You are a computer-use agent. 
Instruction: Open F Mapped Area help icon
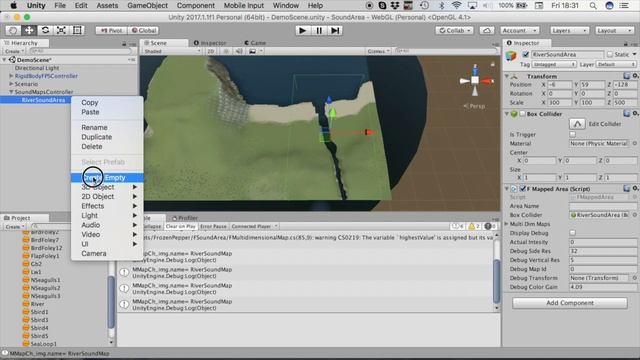(x=627, y=189)
